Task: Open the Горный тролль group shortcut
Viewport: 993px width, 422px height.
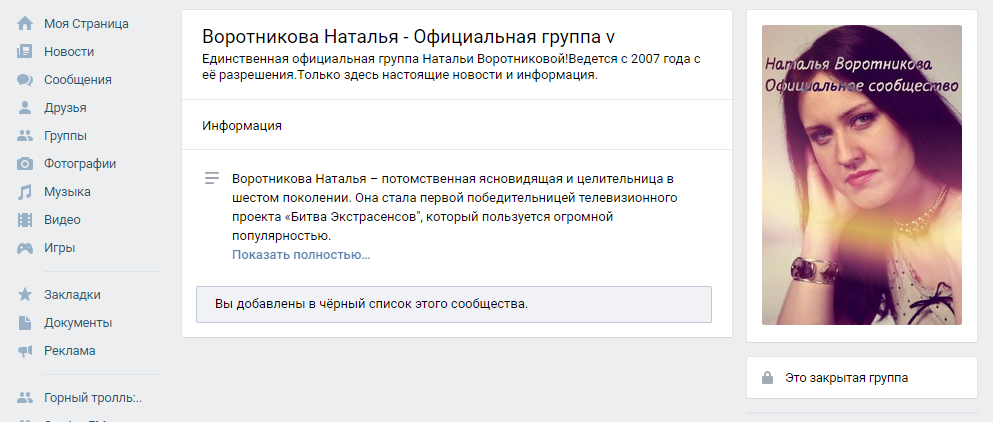Action: (x=93, y=398)
